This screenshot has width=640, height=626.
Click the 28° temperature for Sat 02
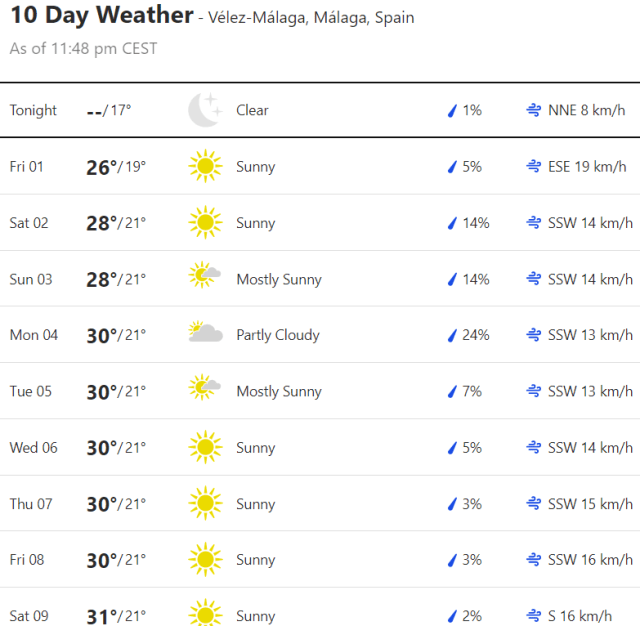(101, 223)
